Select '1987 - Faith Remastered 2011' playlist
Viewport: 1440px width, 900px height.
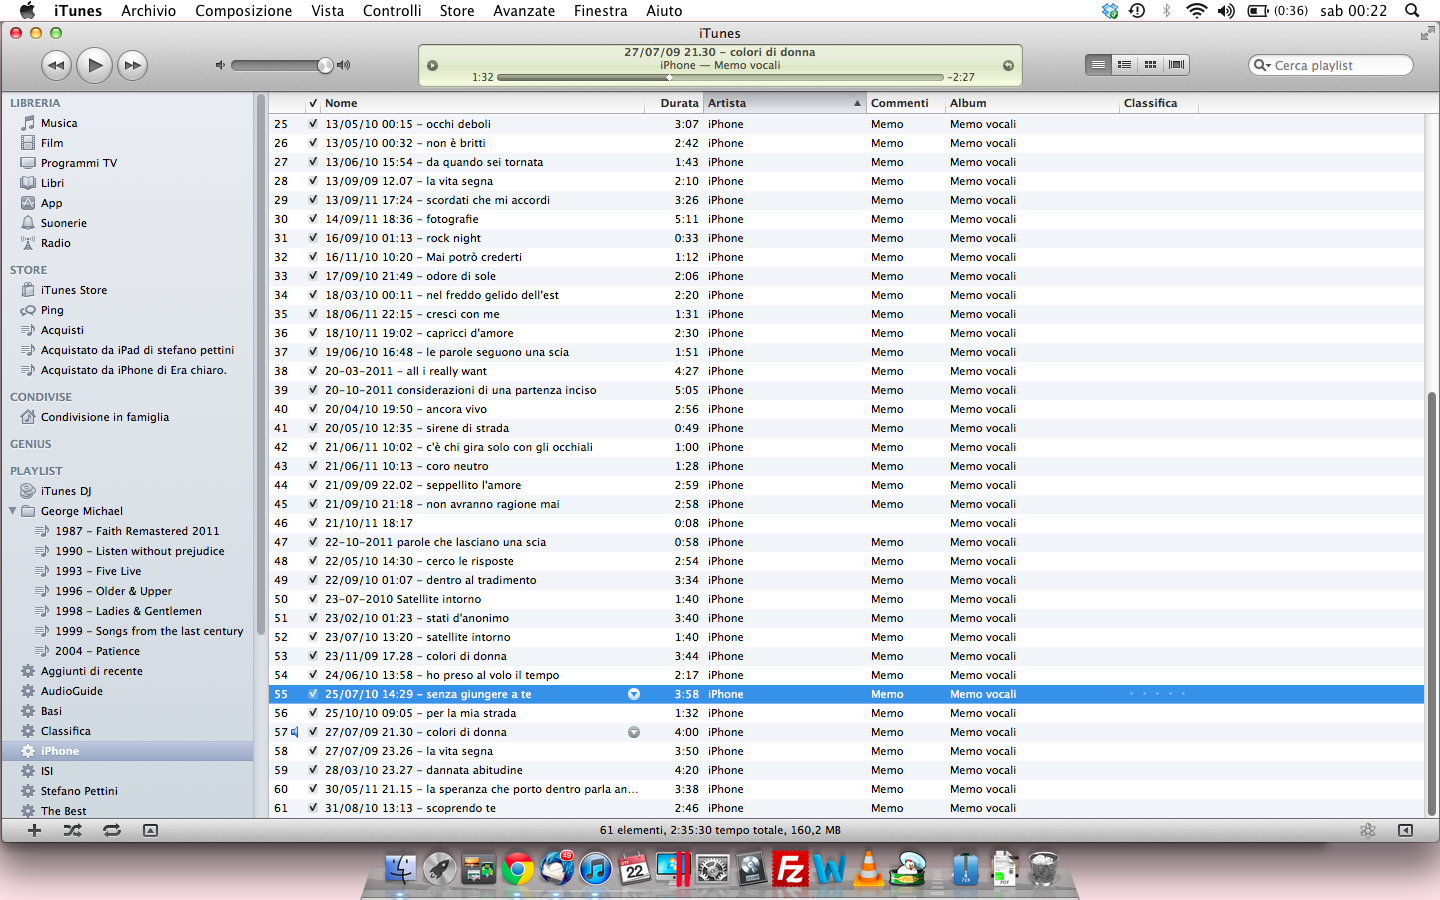[x=137, y=531]
